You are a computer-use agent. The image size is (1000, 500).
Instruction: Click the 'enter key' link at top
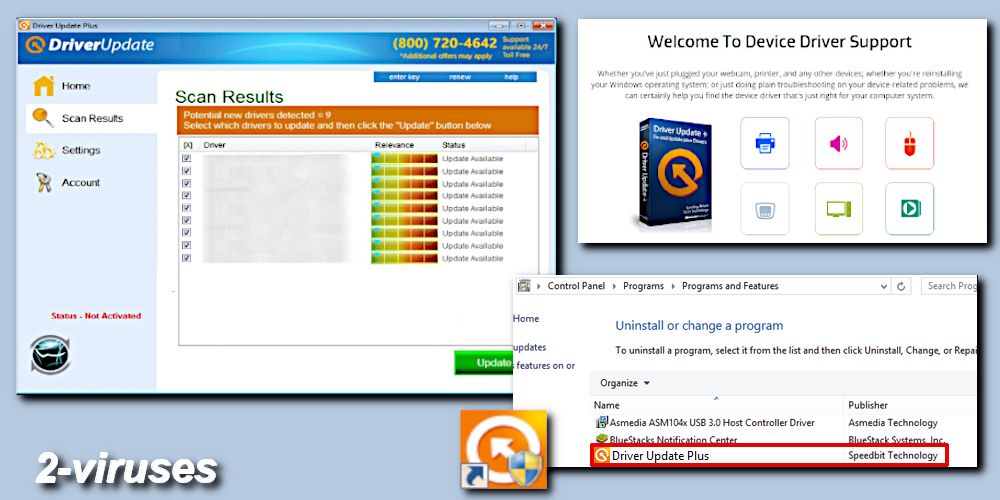click(404, 77)
